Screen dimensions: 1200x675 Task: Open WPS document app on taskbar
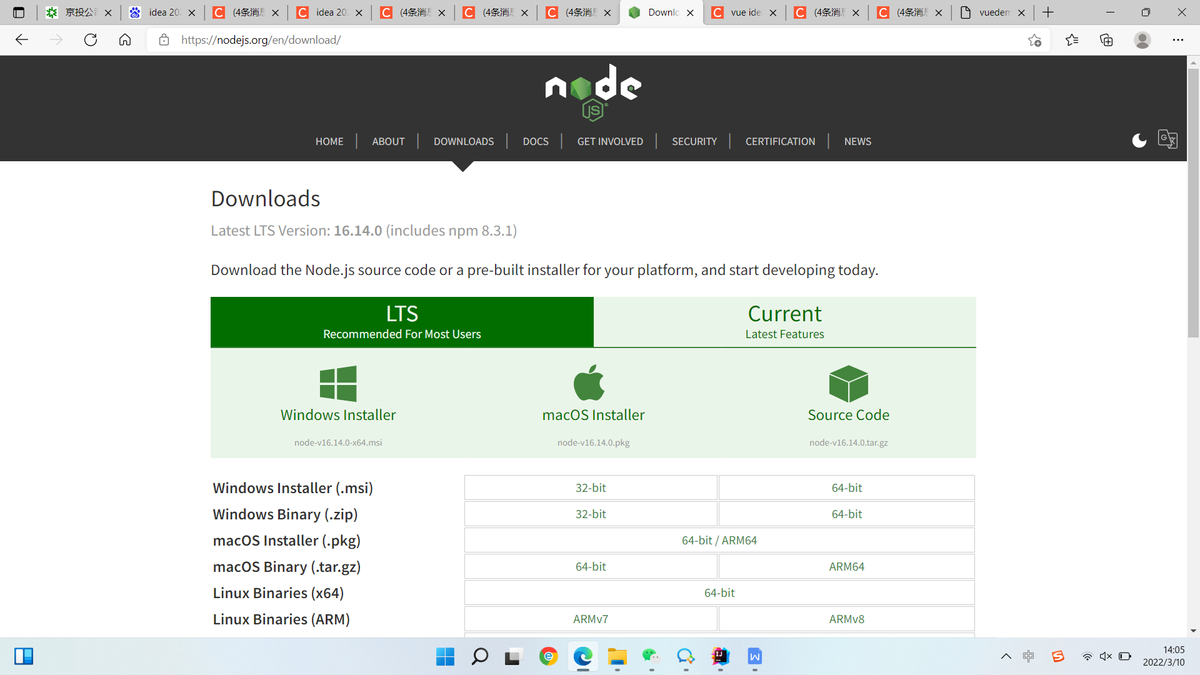755,656
